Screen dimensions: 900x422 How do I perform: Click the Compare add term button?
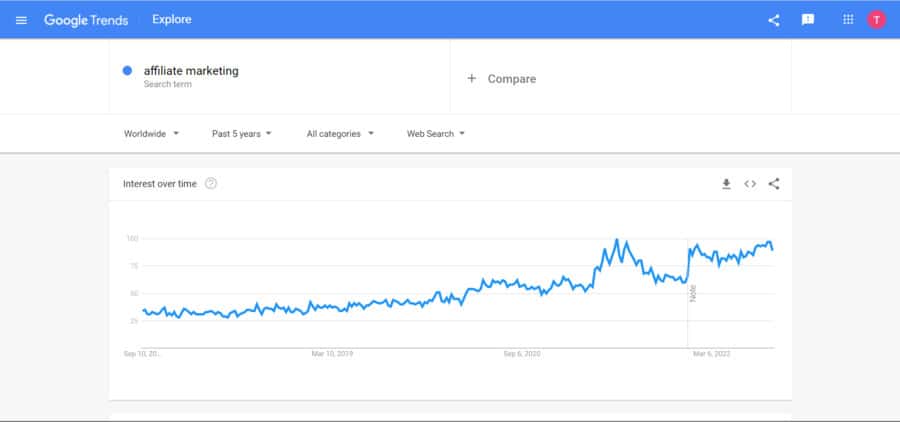[502, 79]
